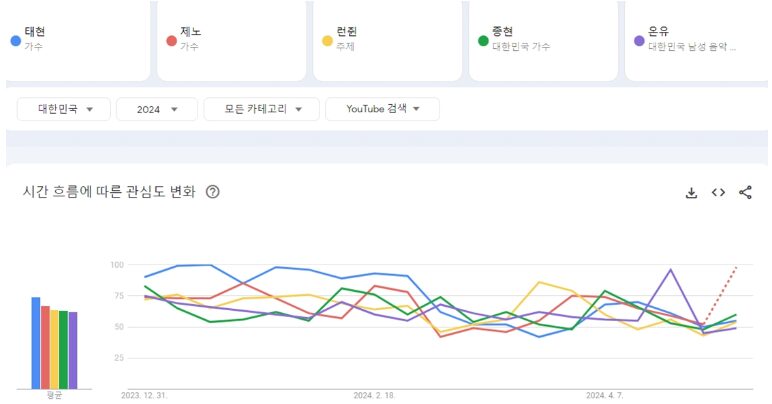
Task: Open the 대한민국 region dropdown
Action: 63,109
